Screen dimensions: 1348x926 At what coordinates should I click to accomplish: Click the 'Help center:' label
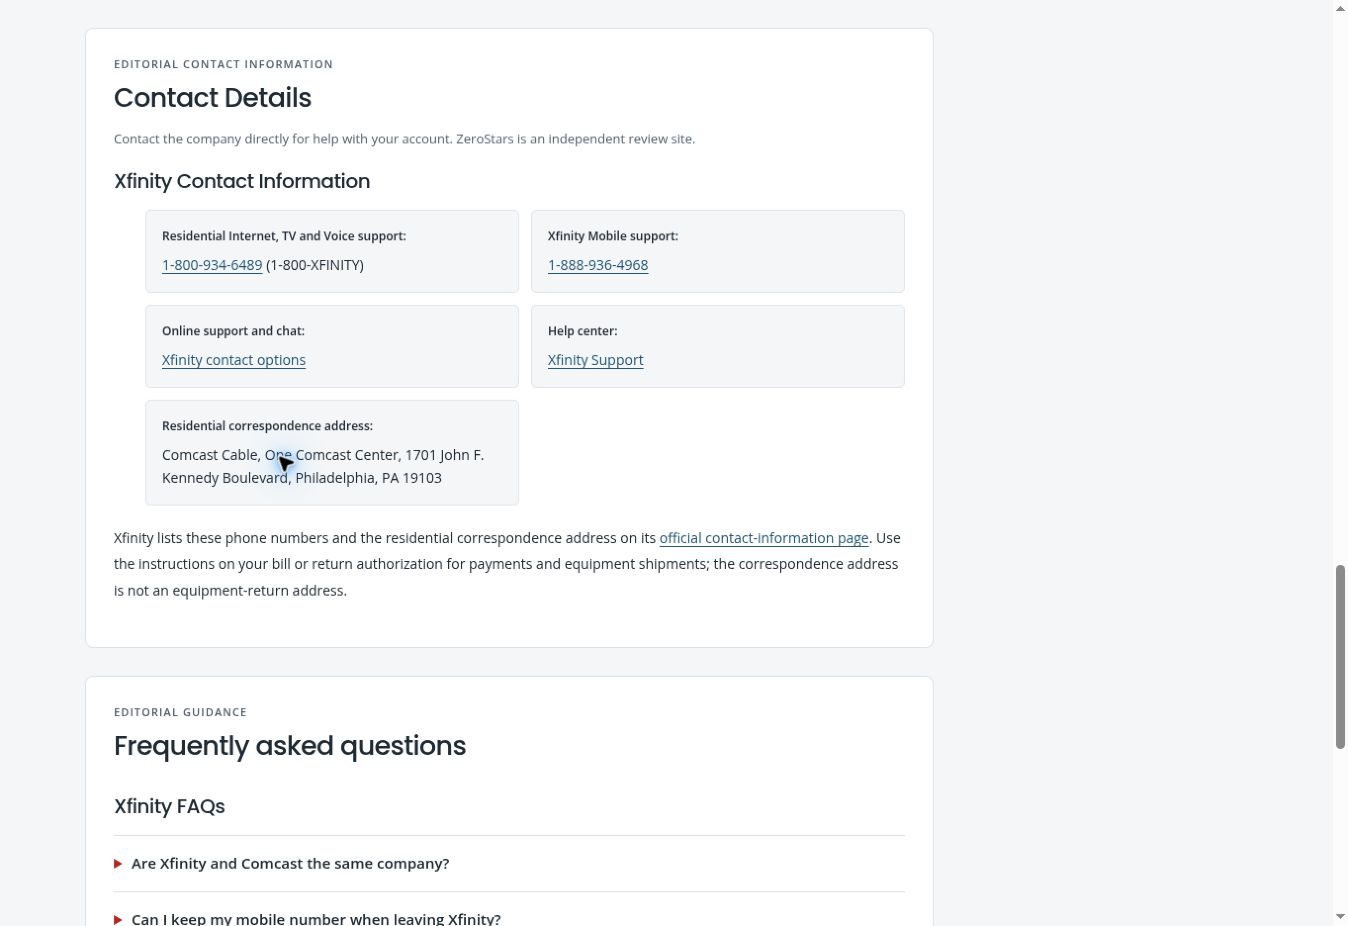[583, 331]
